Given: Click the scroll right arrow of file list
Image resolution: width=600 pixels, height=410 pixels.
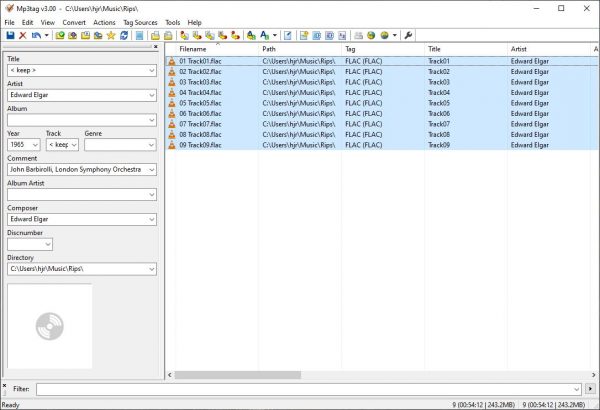Looking at the screenshot, I should click(x=593, y=375).
